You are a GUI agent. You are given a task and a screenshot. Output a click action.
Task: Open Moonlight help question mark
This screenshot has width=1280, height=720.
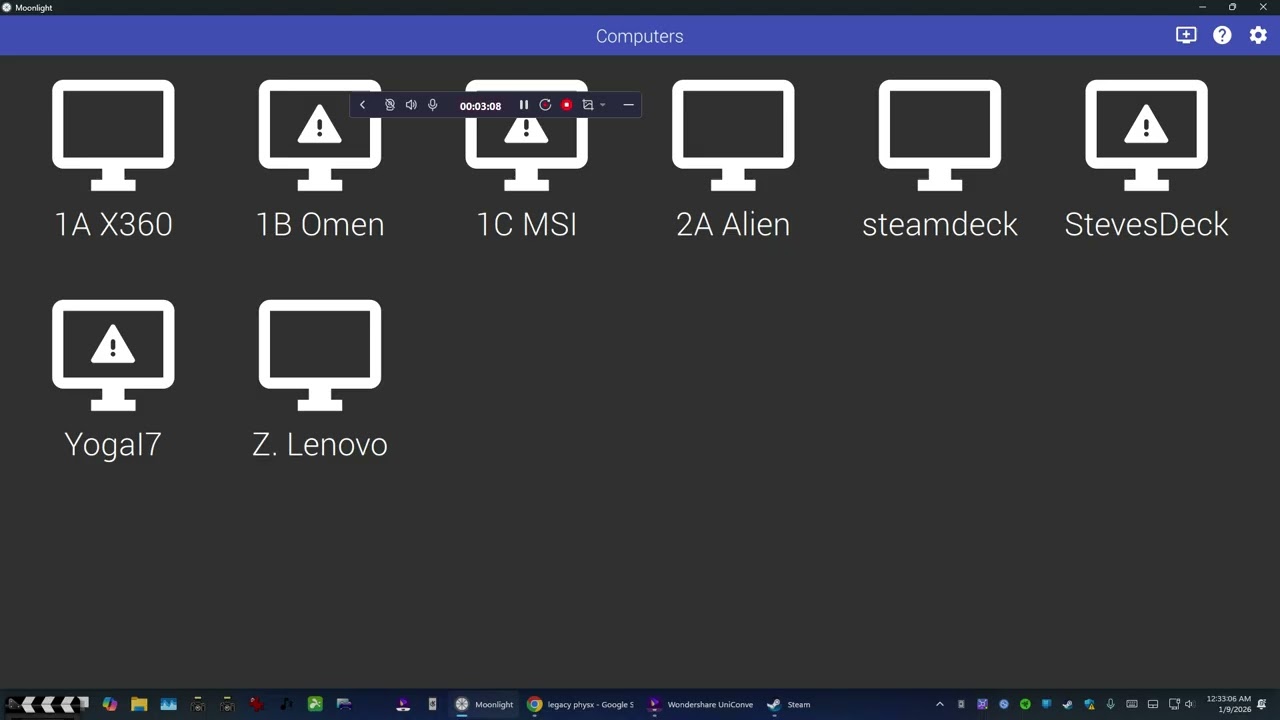tap(1222, 35)
